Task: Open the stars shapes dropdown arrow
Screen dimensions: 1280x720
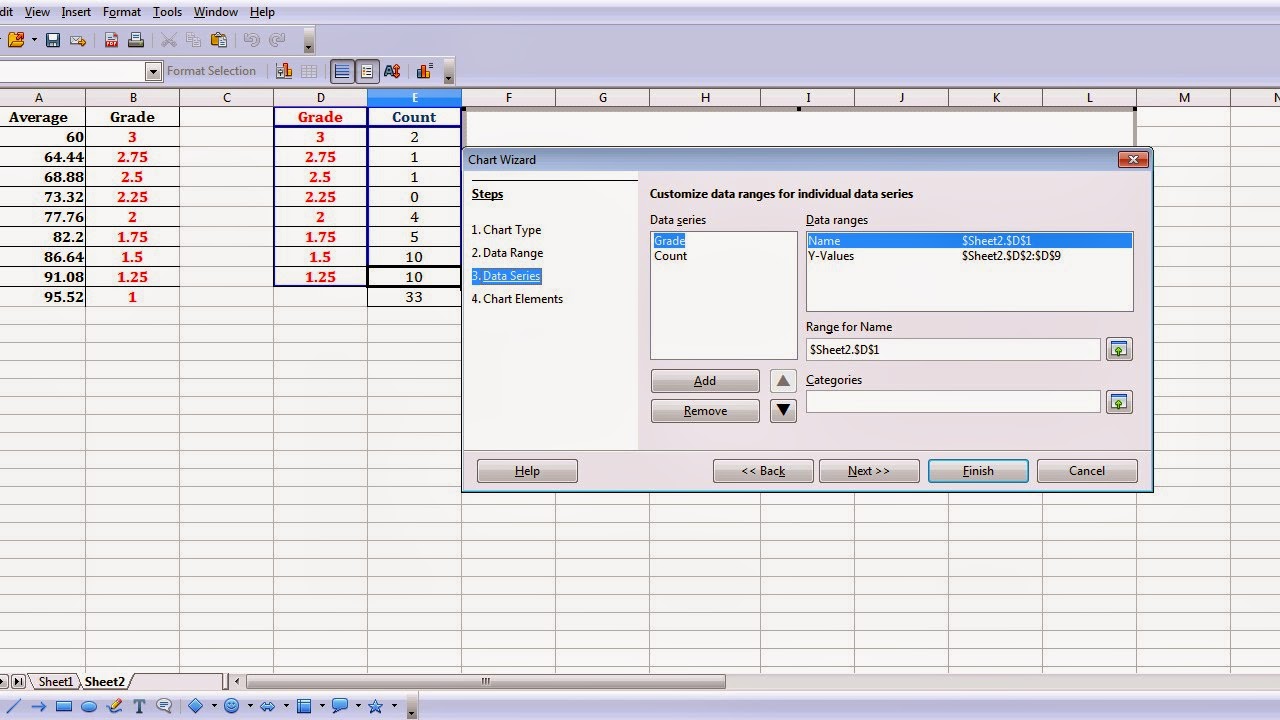Action: [x=394, y=706]
